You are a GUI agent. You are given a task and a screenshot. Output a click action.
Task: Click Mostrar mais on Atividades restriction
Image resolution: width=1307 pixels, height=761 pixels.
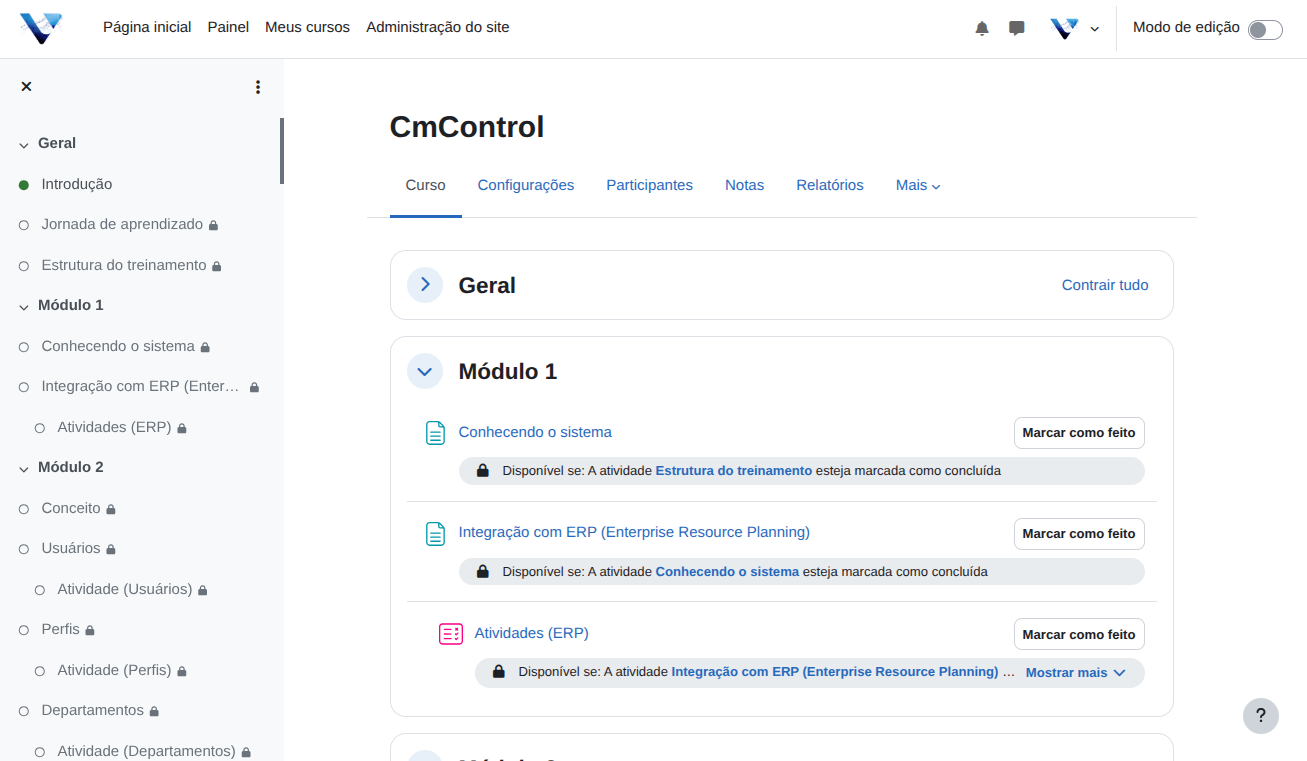[x=1075, y=673]
